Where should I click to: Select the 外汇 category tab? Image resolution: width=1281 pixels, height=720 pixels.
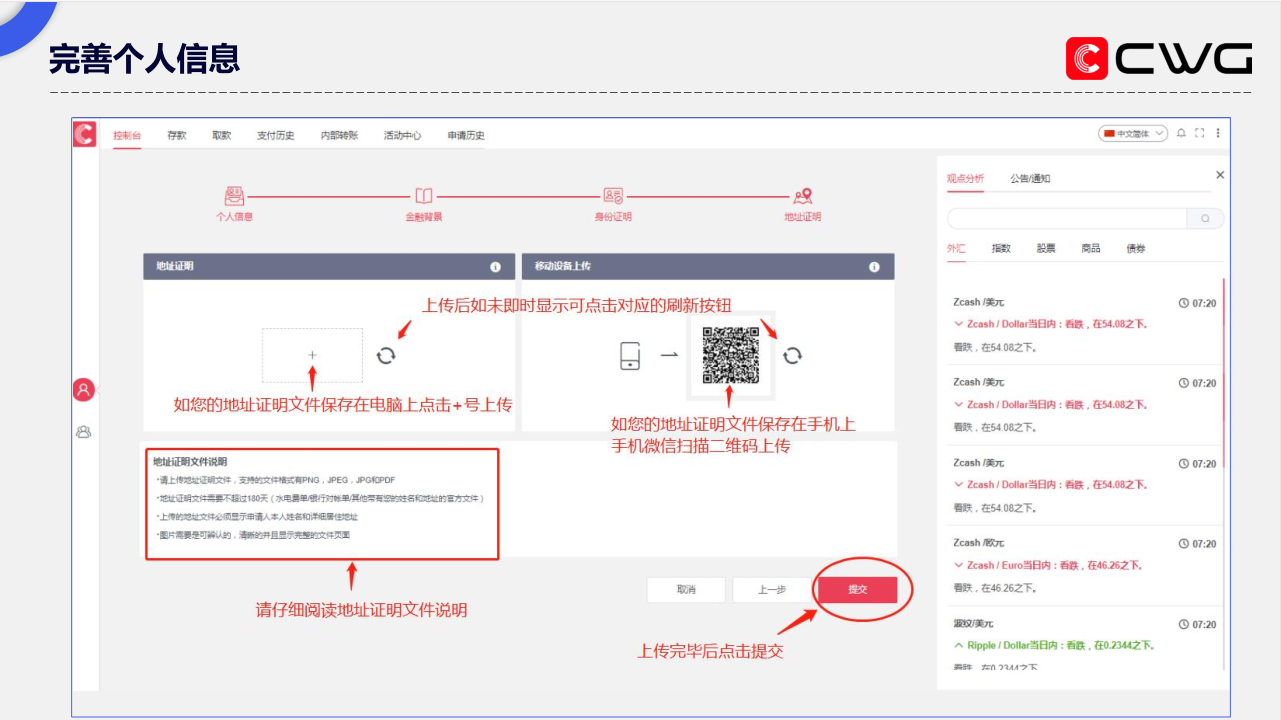pyautogui.click(x=956, y=248)
